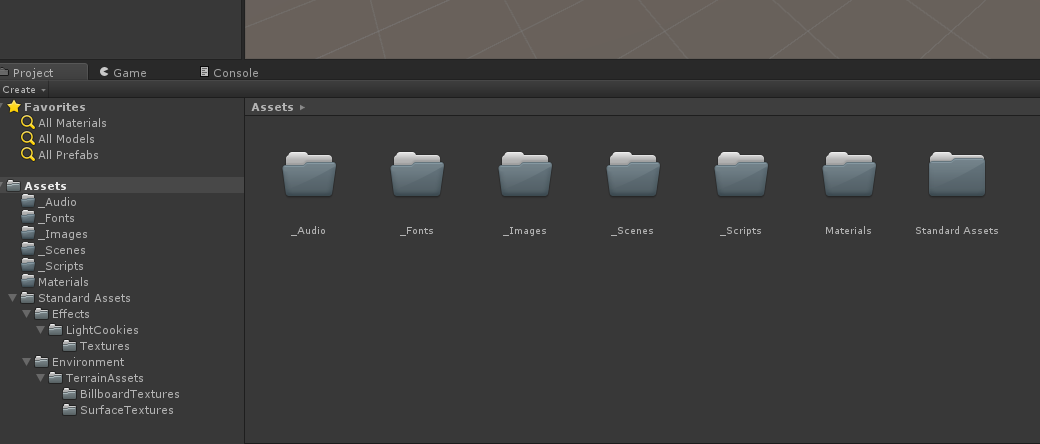Click folder icon beside Effects in tree
The width and height of the screenshot is (1040, 444).
tap(42, 313)
